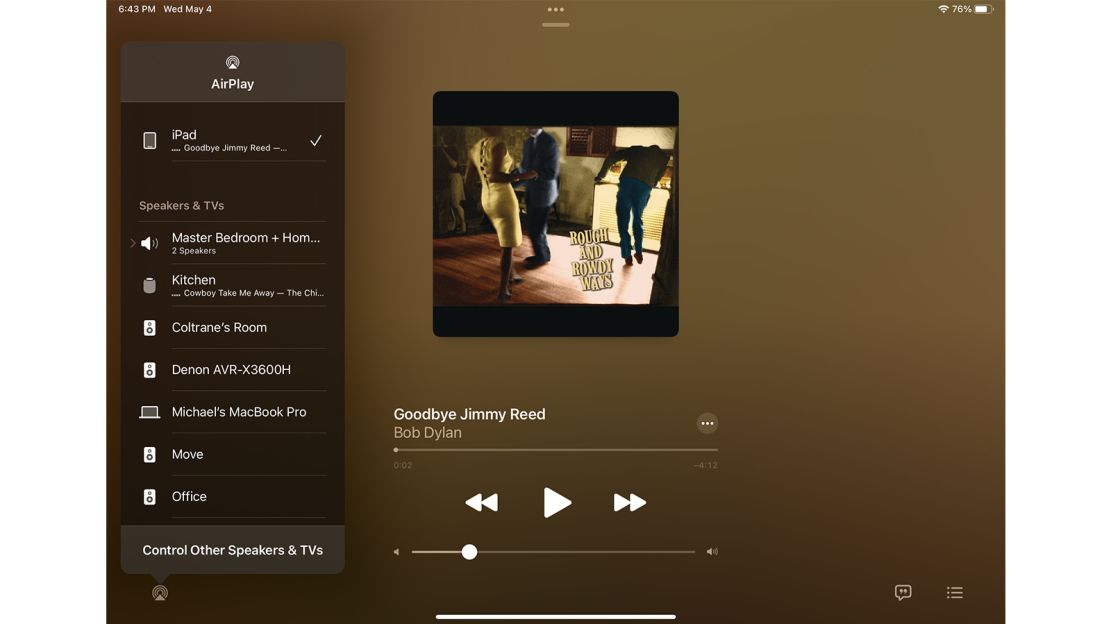1110x624 pixels.
Task: Skip back to previous track
Action: tap(481, 502)
